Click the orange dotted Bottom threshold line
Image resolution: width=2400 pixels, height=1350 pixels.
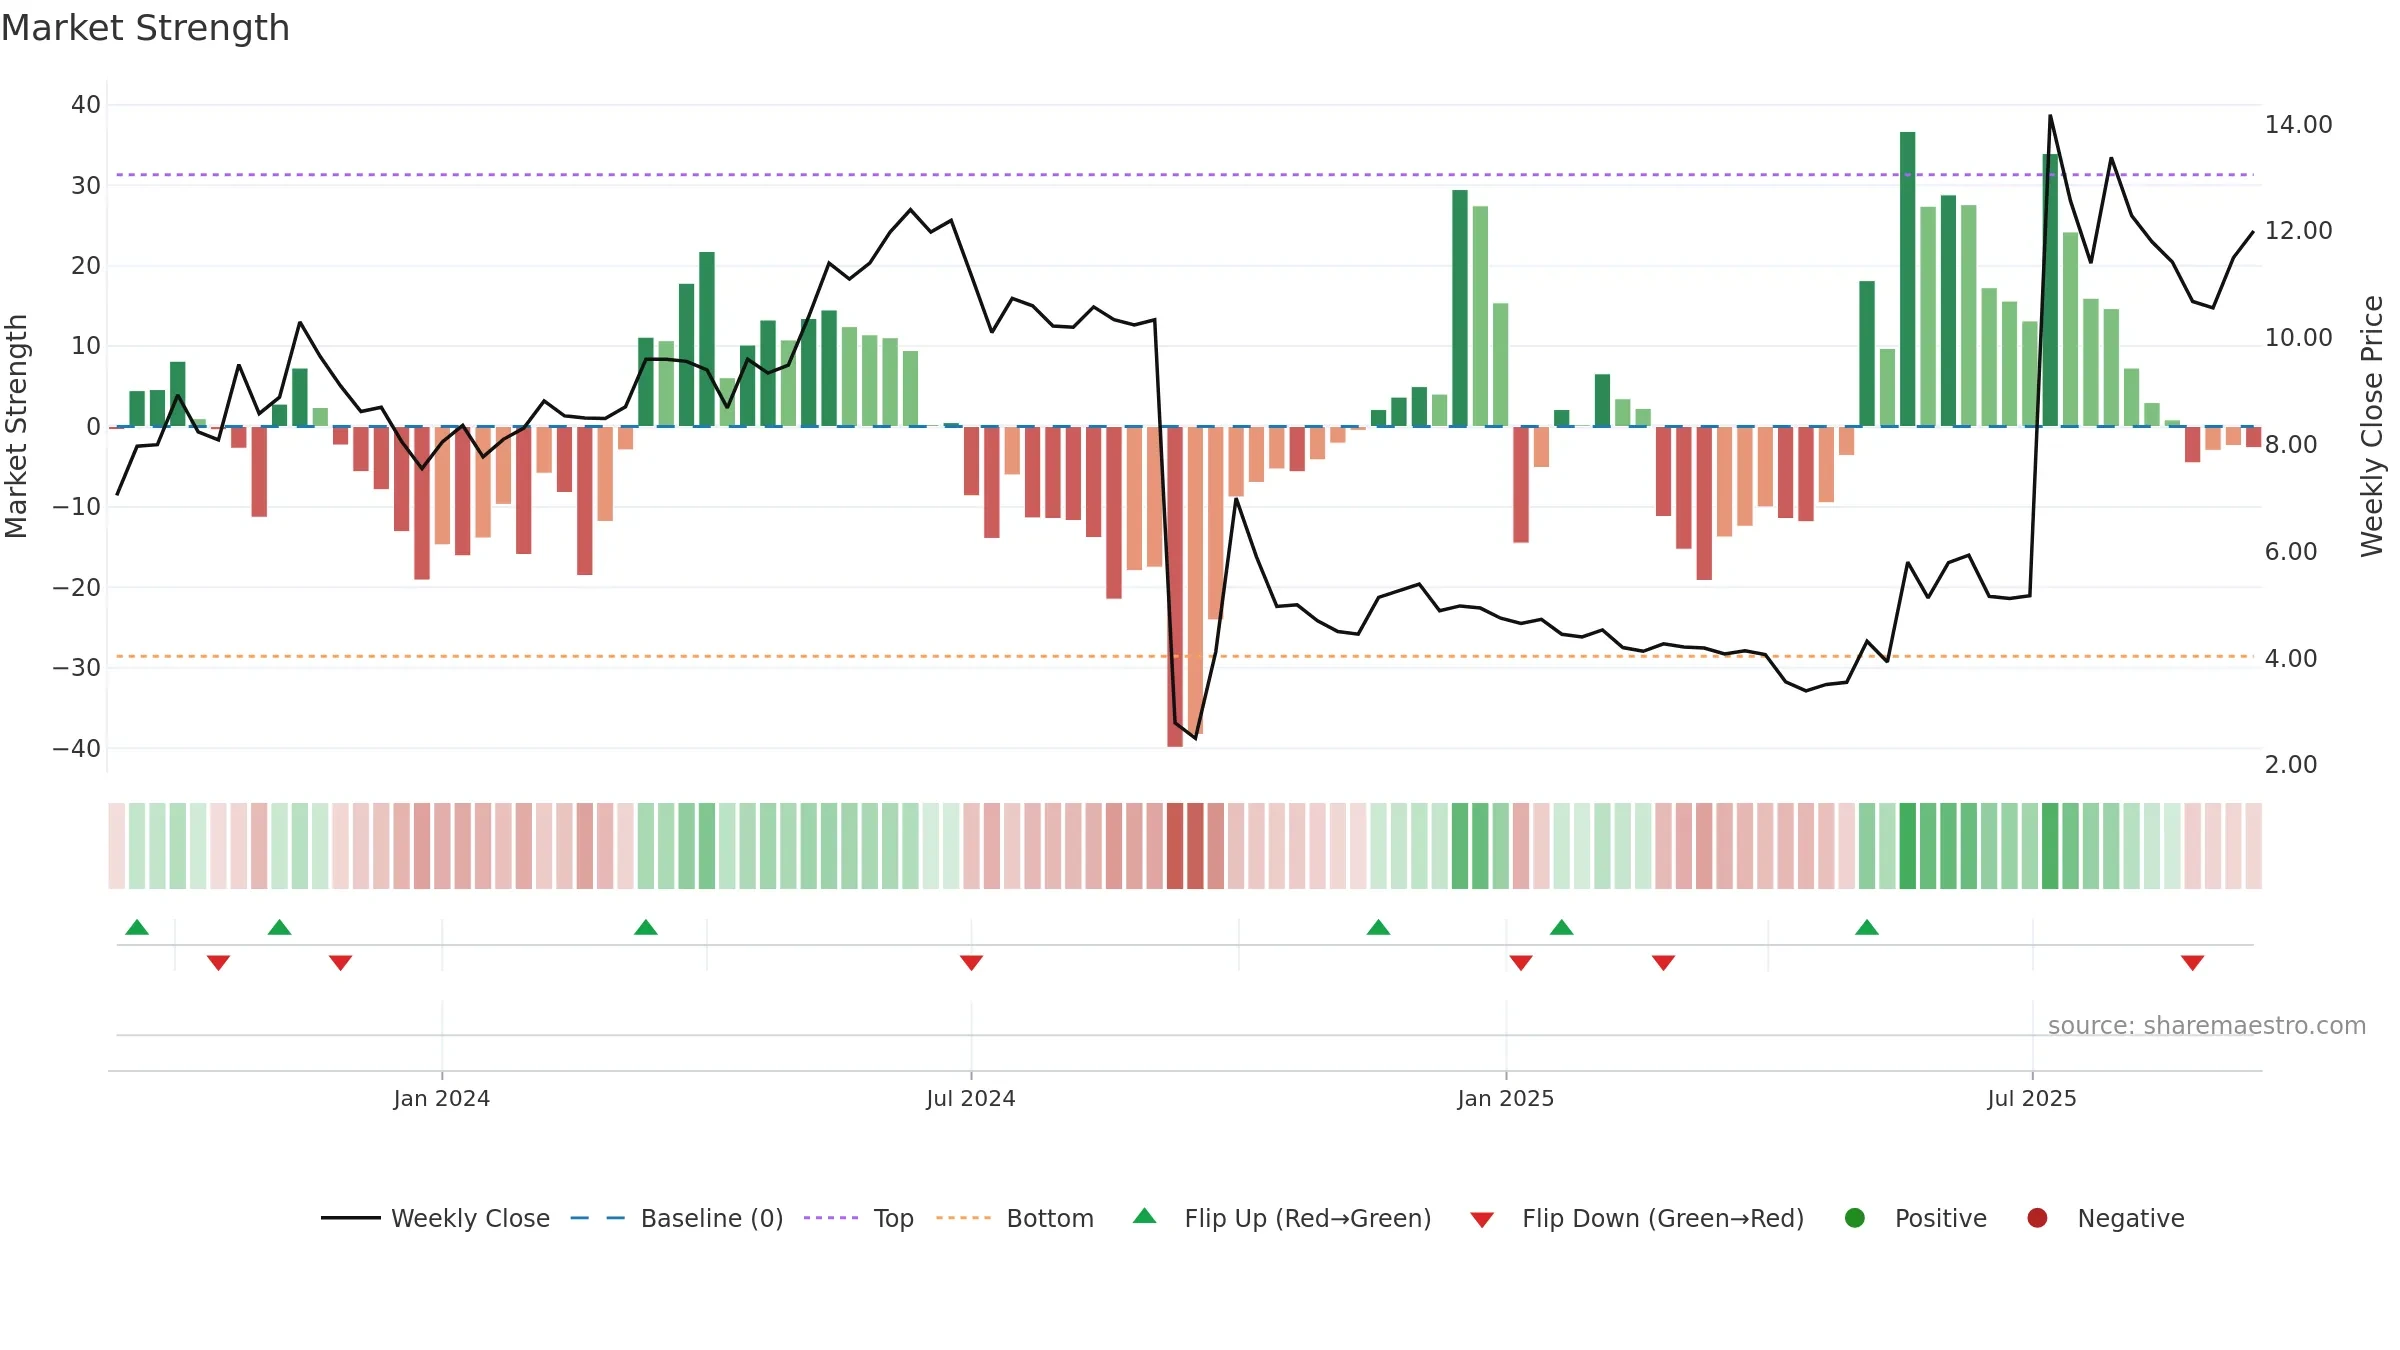[x=1185, y=656]
